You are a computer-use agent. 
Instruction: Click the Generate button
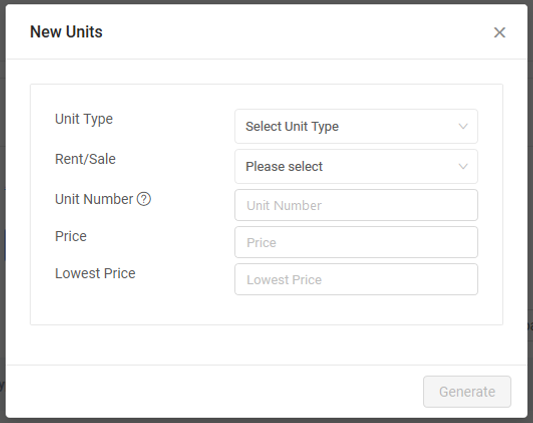point(467,392)
